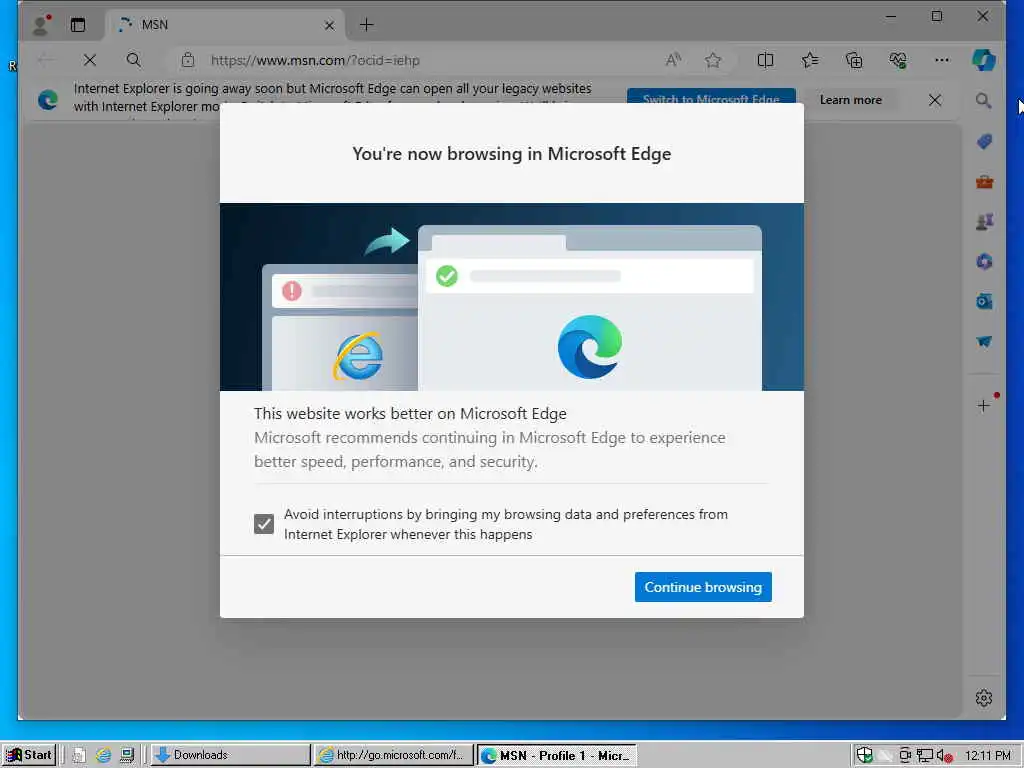Image resolution: width=1024 pixels, height=768 pixels.
Task: Open Collections icon
Action: [854, 60]
